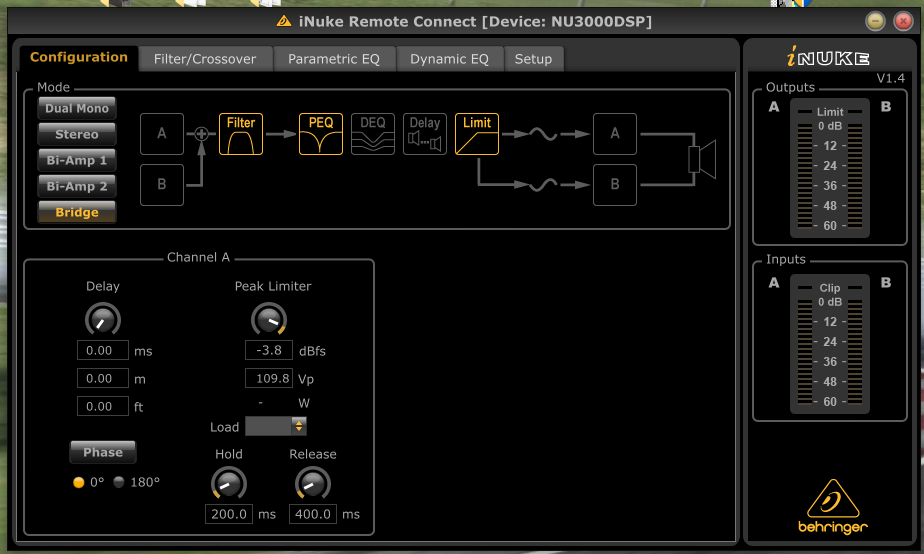Click output amplifier B box

(x=615, y=185)
